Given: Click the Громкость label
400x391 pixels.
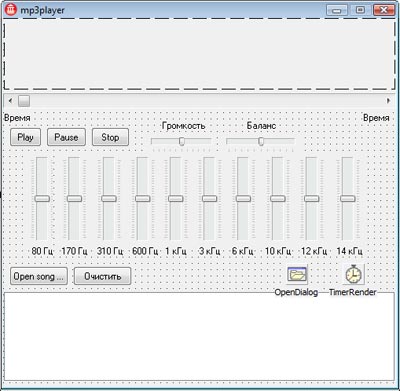Looking at the screenshot, I should [183, 126].
